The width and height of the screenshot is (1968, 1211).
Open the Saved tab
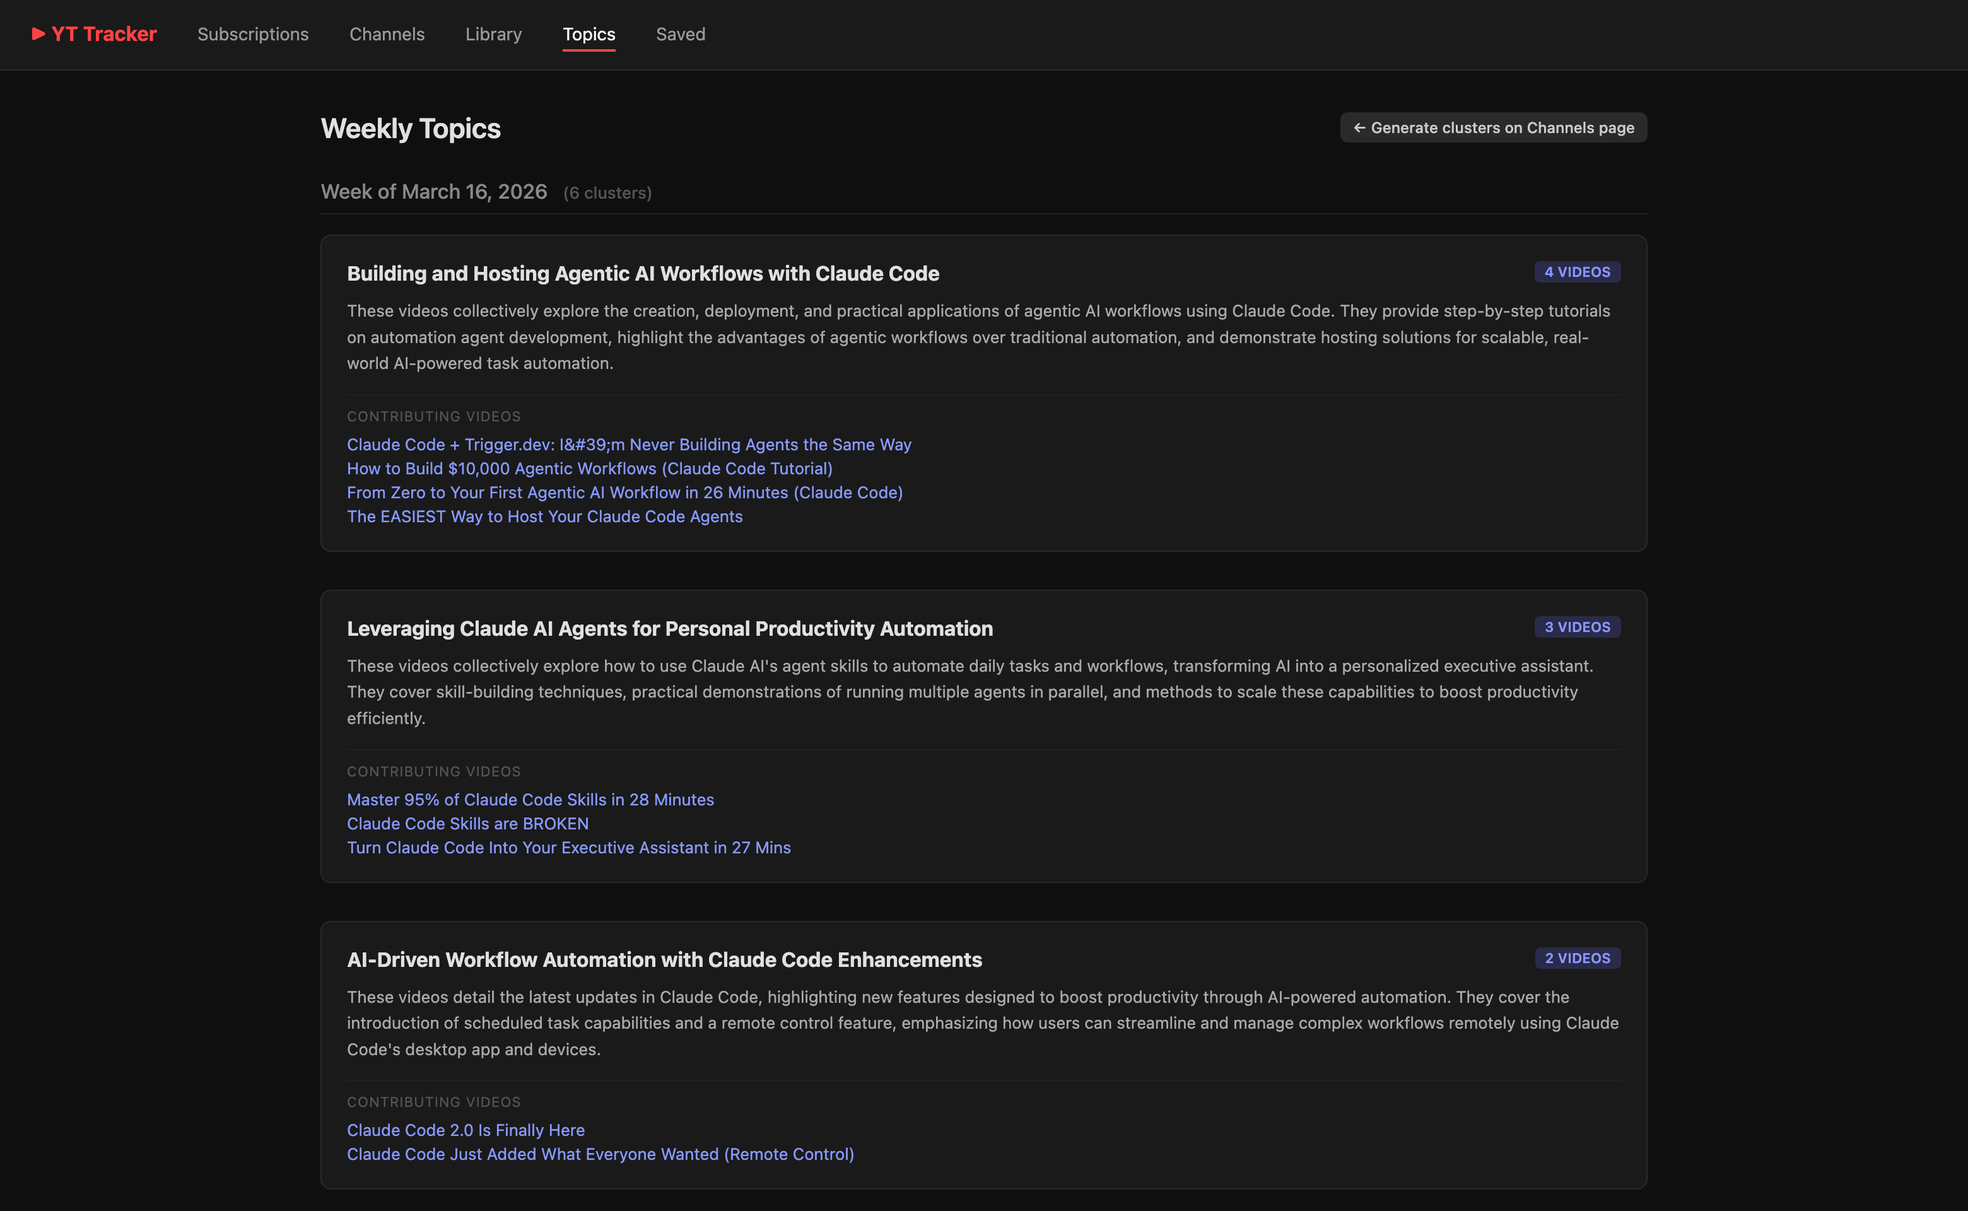point(681,34)
